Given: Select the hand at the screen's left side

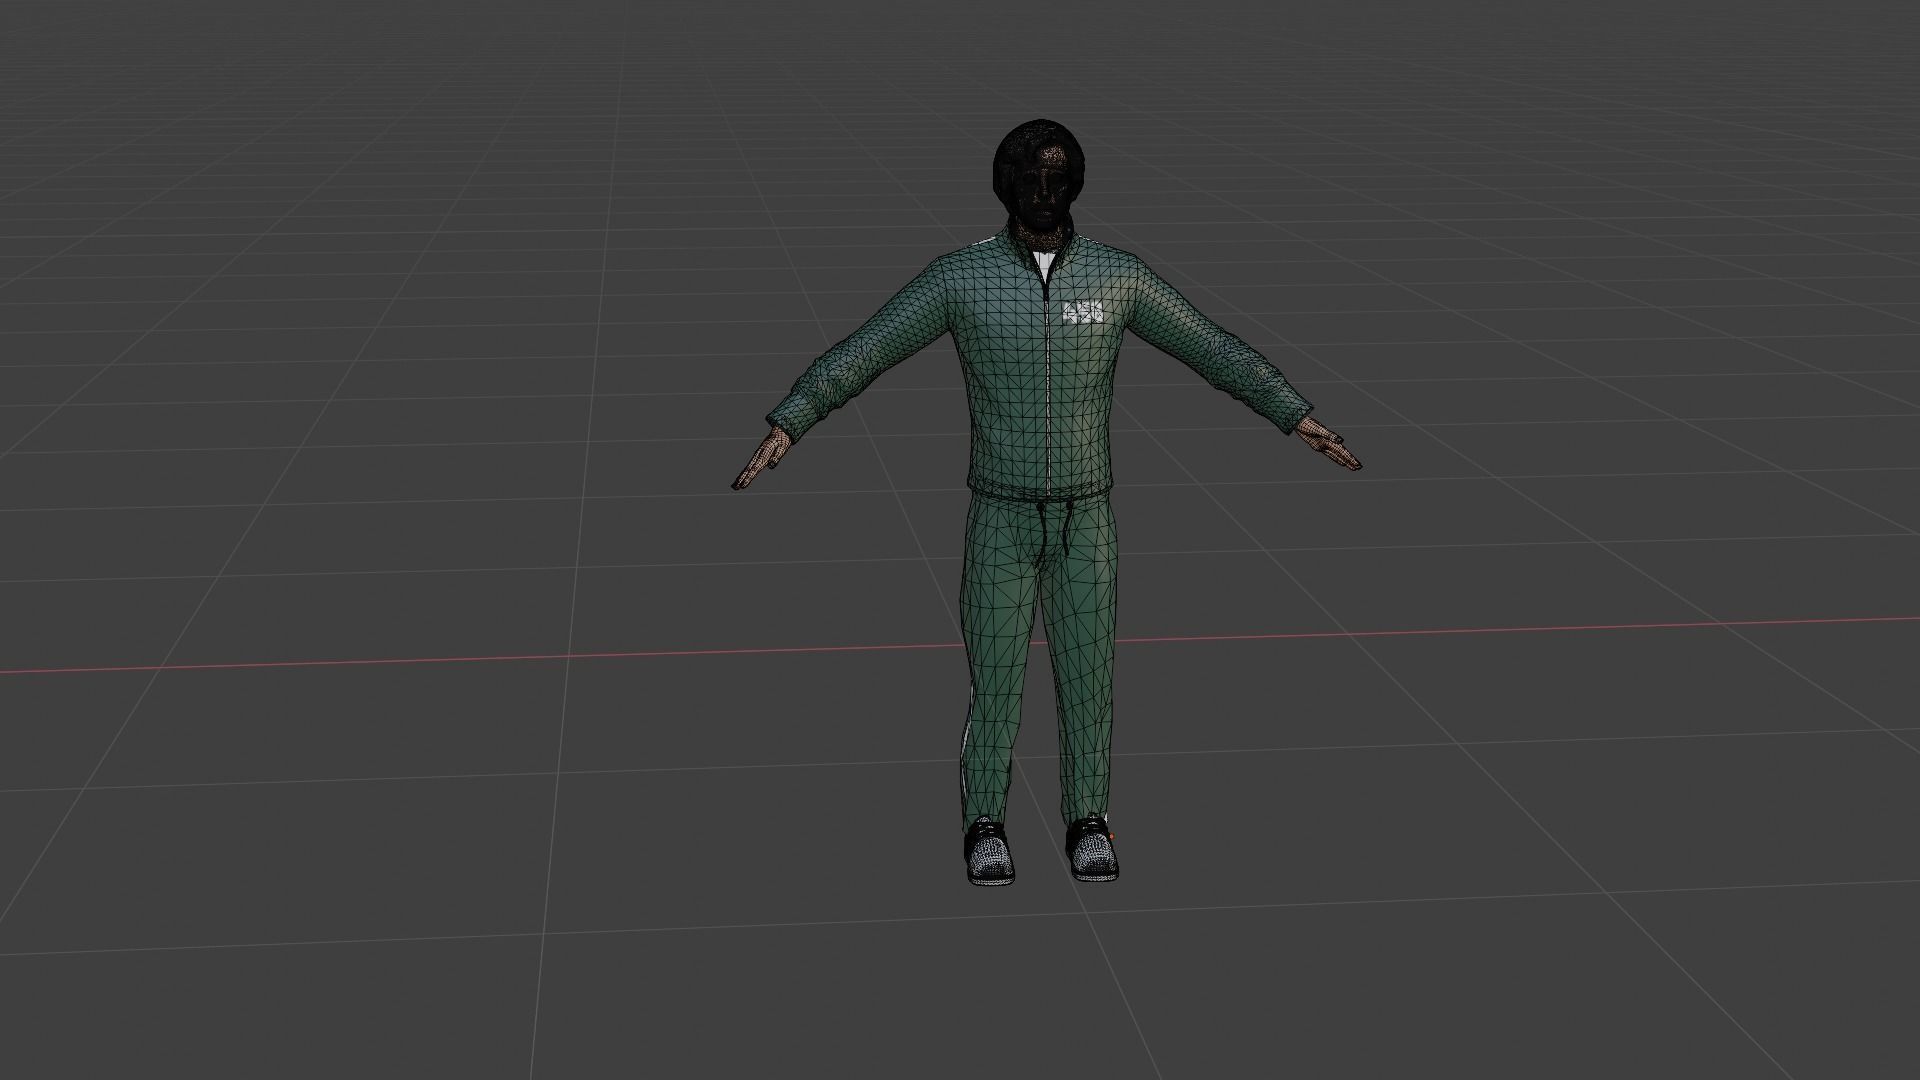Looking at the screenshot, I should click(765, 458).
